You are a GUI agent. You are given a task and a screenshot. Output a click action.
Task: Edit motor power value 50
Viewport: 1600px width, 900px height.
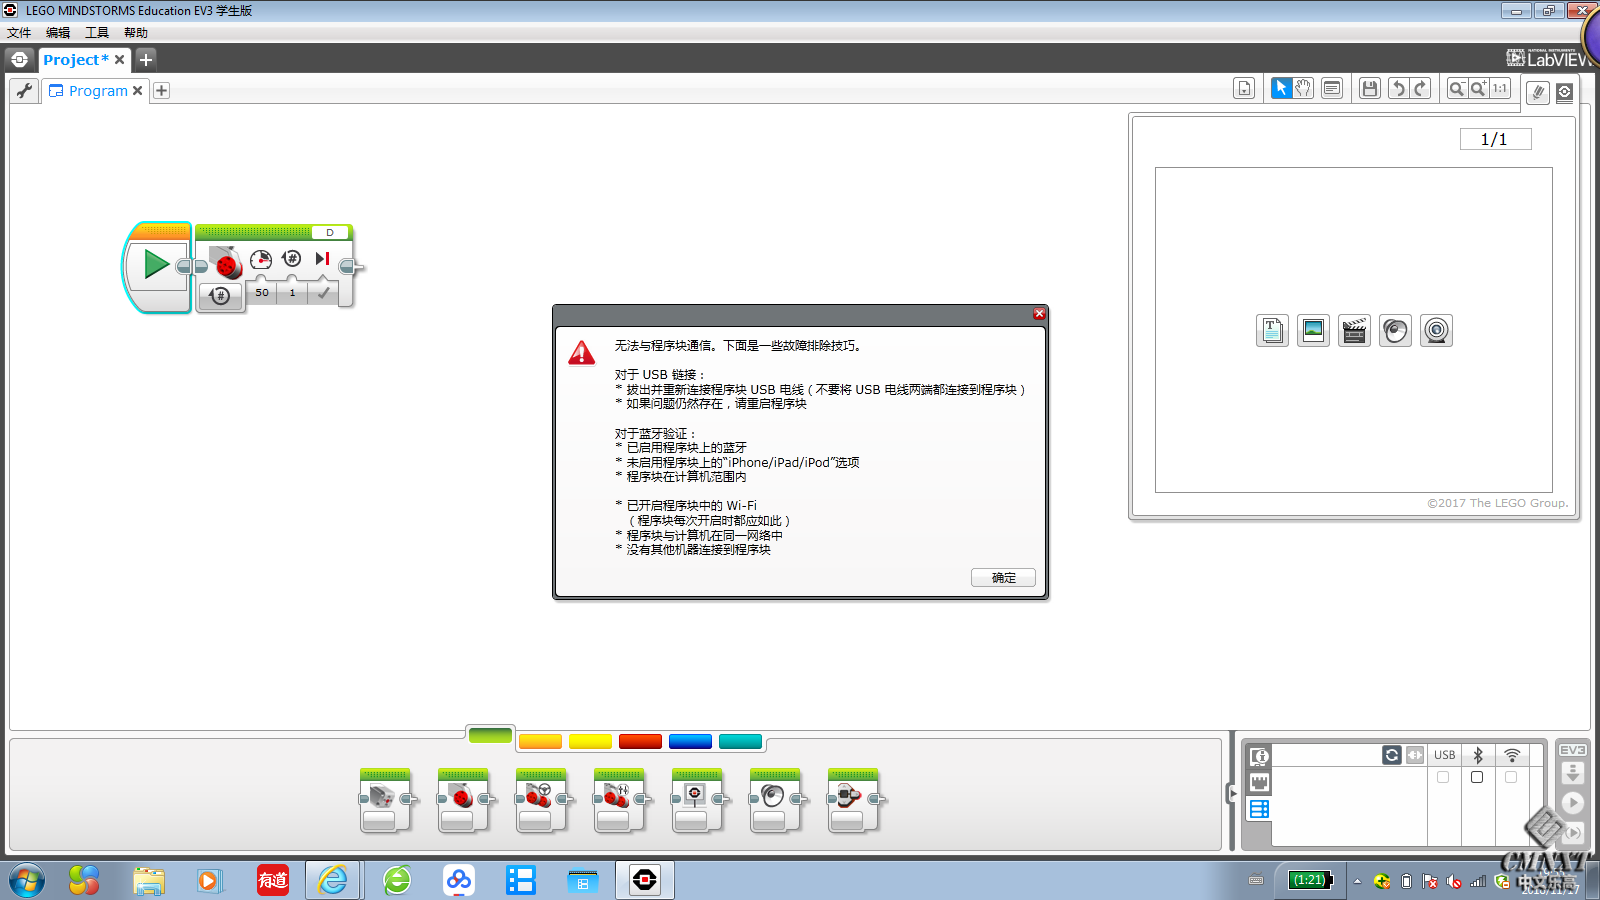coord(262,293)
